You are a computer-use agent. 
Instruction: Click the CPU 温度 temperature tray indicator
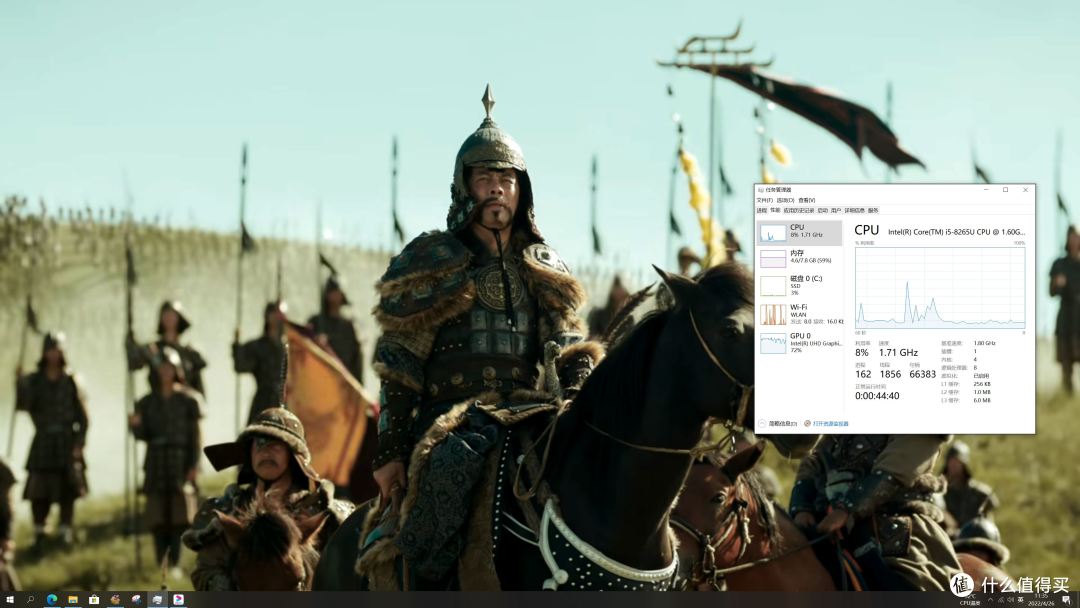(970, 600)
